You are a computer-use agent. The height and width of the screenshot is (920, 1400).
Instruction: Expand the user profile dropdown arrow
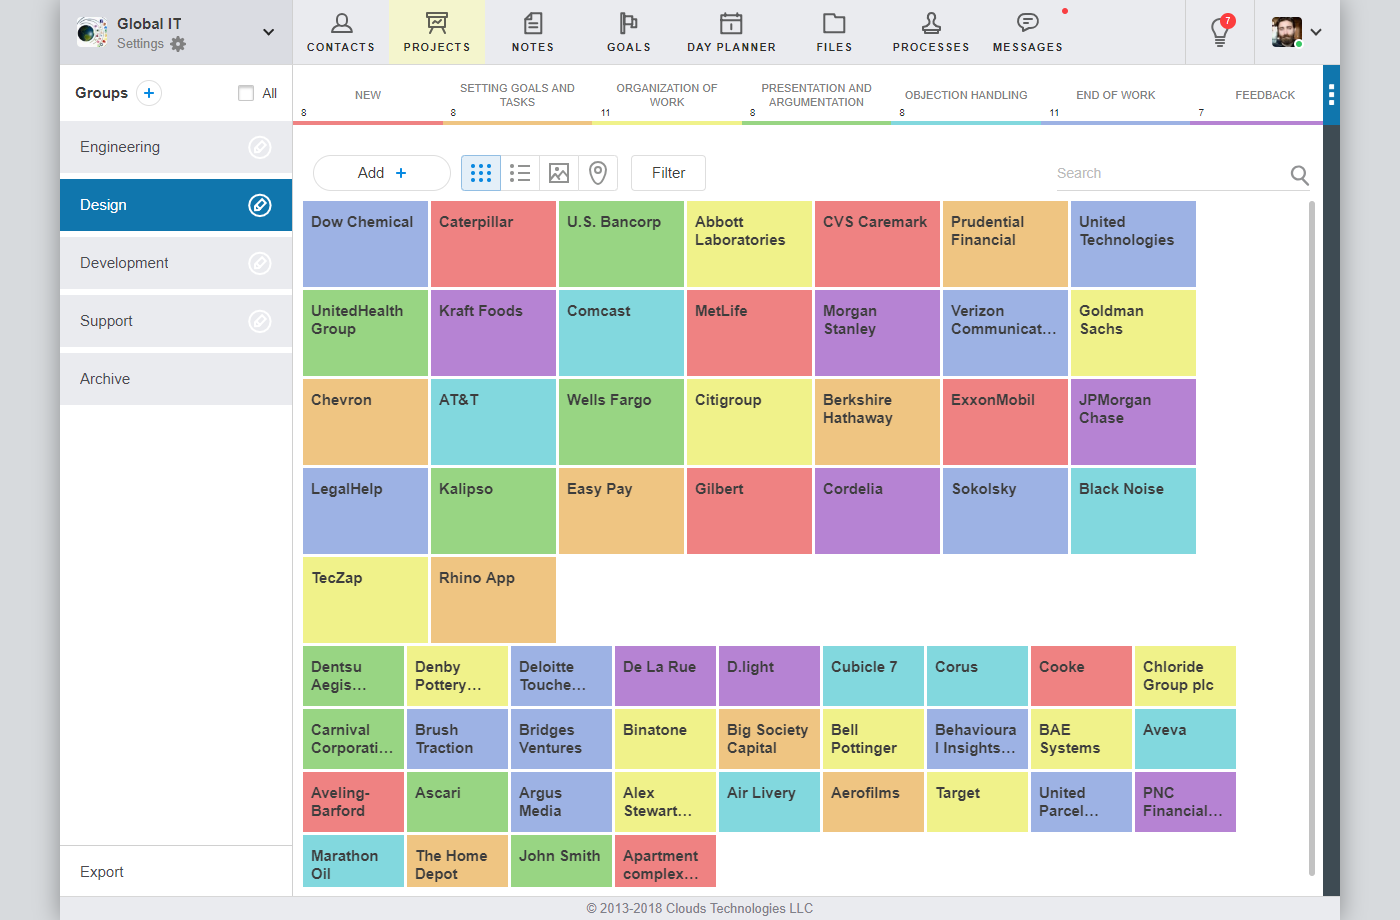[1316, 32]
